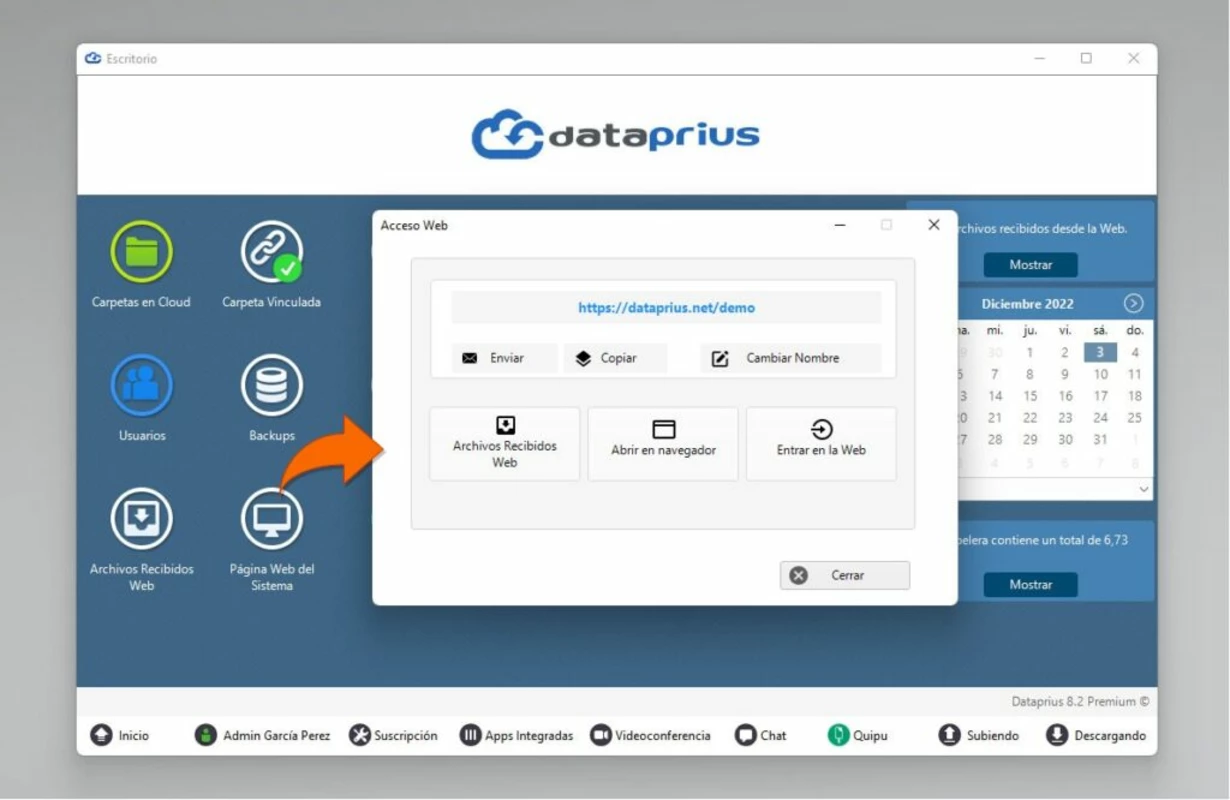
Task: Open Página Web del Sistema icon
Action: tap(271, 518)
